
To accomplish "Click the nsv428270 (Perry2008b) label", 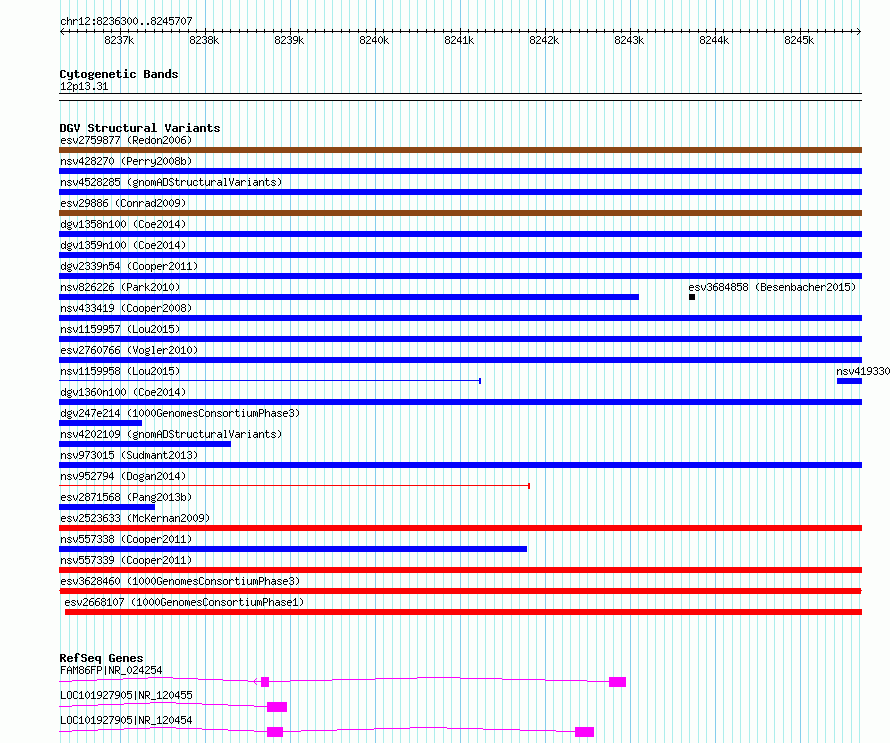I will click(x=126, y=161).
